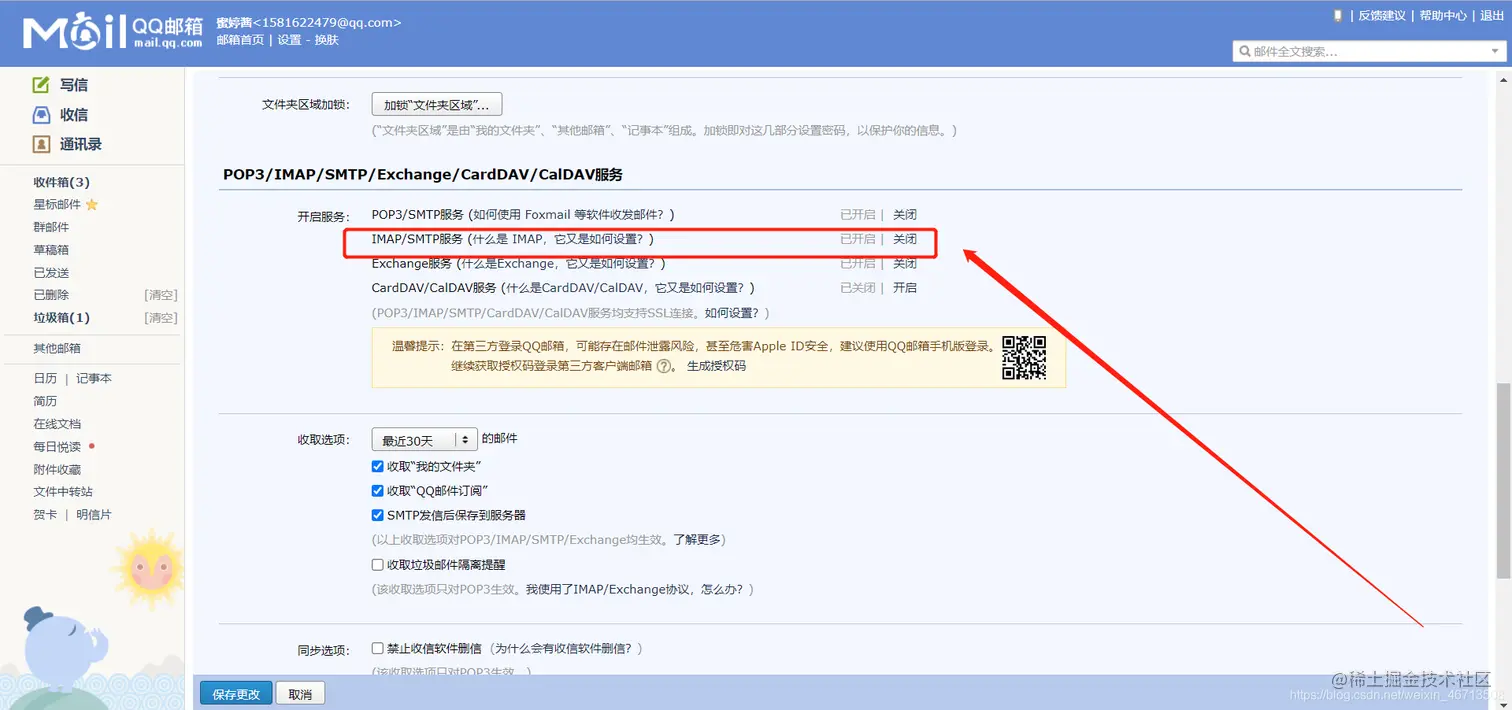The image size is (1512, 710).
Task: Open the 设置 settings menu
Action: click(289, 41)
